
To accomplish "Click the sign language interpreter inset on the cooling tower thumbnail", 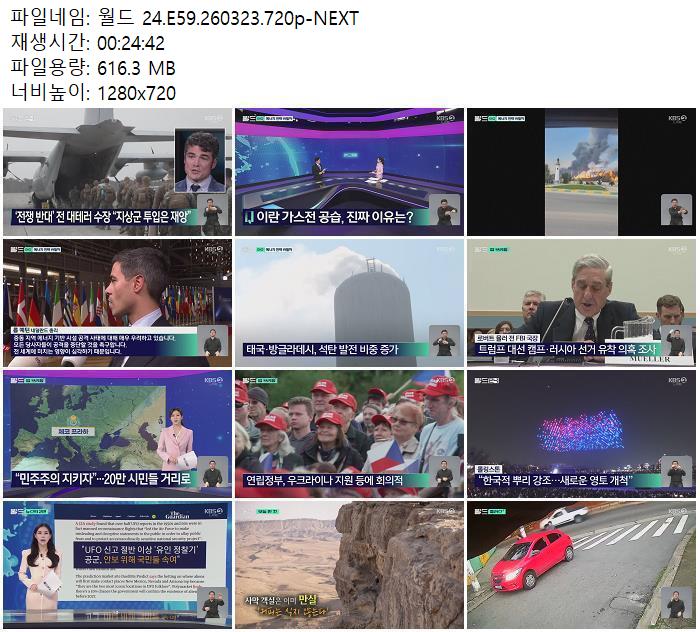I will [x=443, y=340].
